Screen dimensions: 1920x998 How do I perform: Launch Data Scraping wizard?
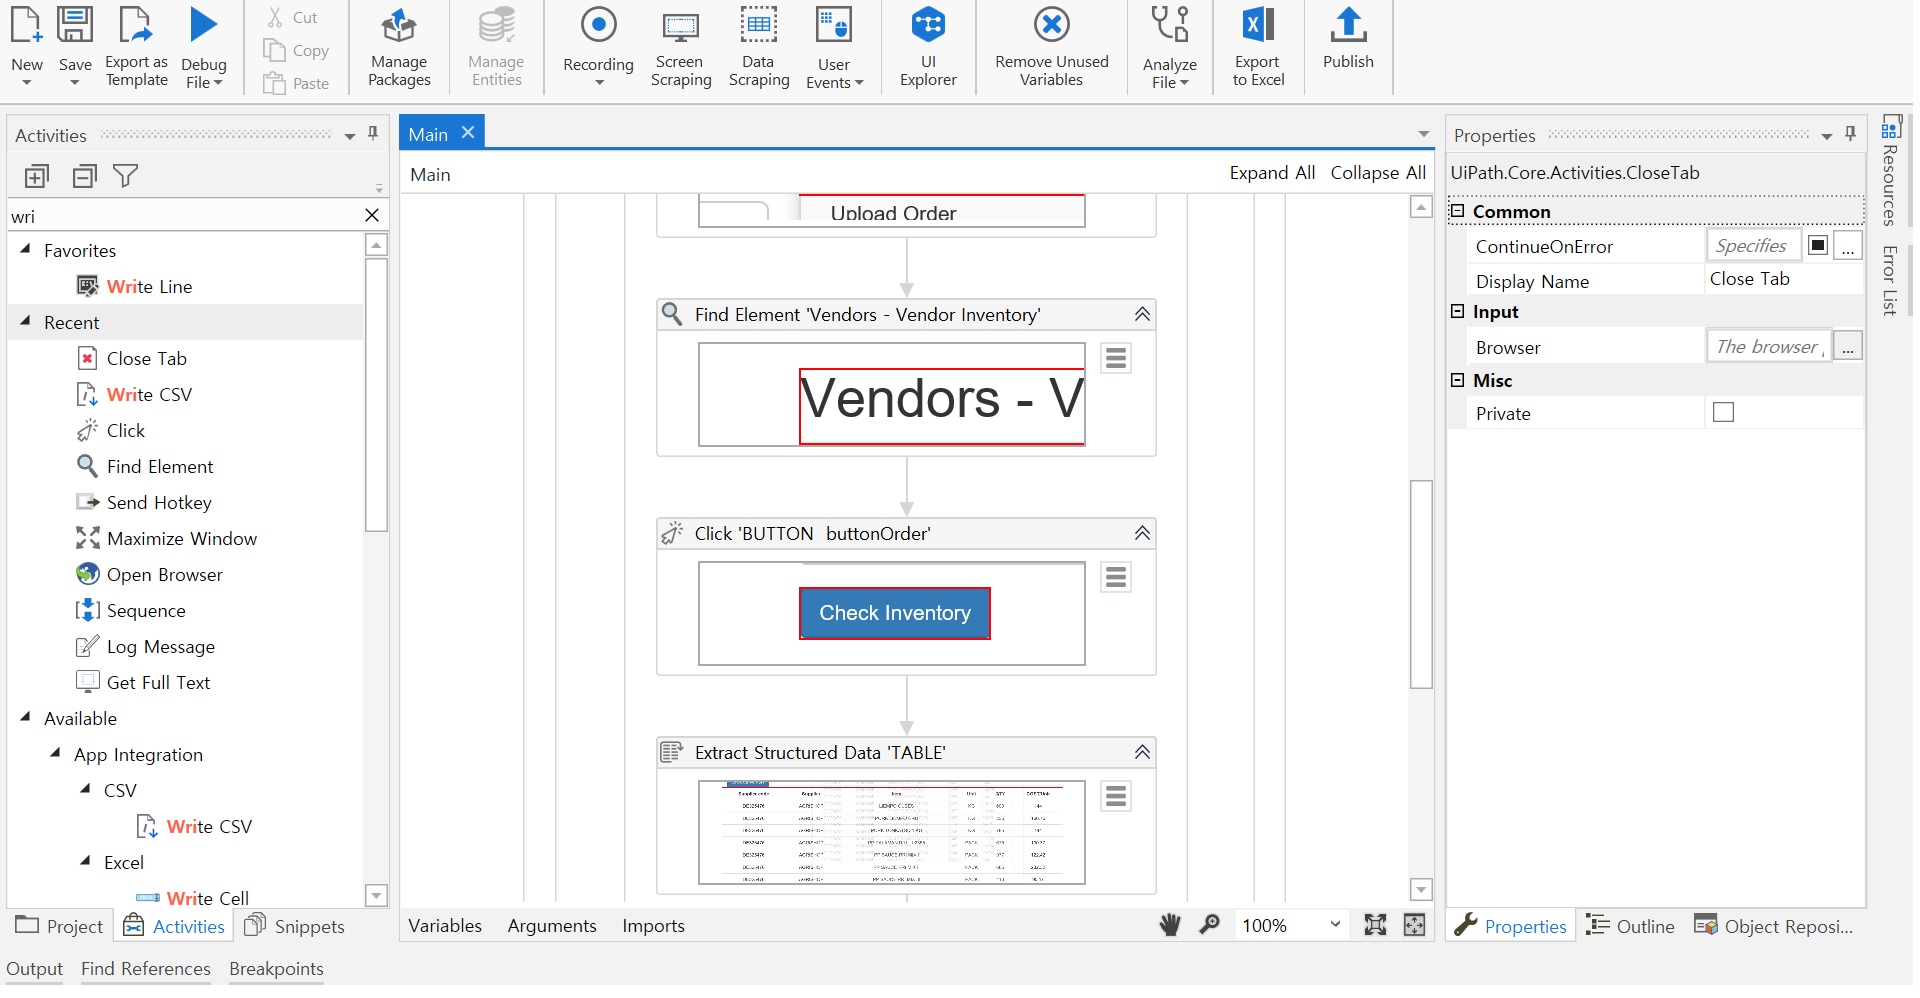pyautogui.click(x=759, y=45)
